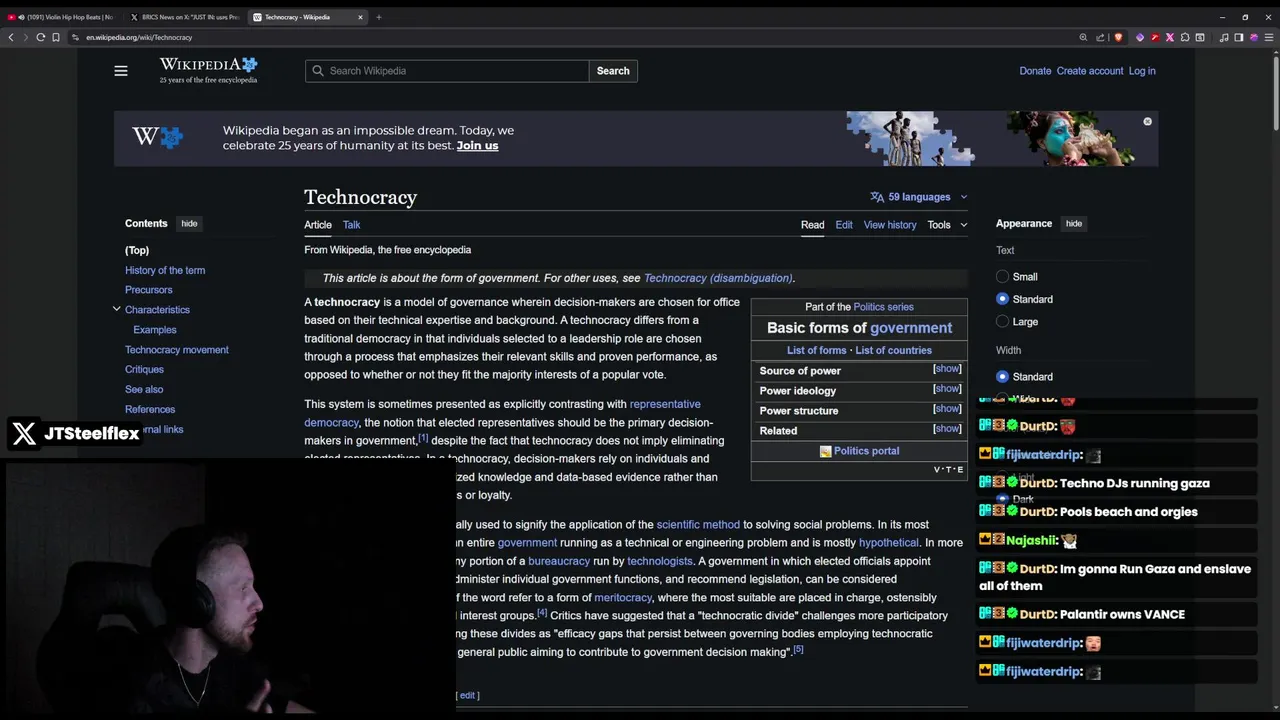
Task: Open the browser hamburger menu
Action: pos(1269,37)
